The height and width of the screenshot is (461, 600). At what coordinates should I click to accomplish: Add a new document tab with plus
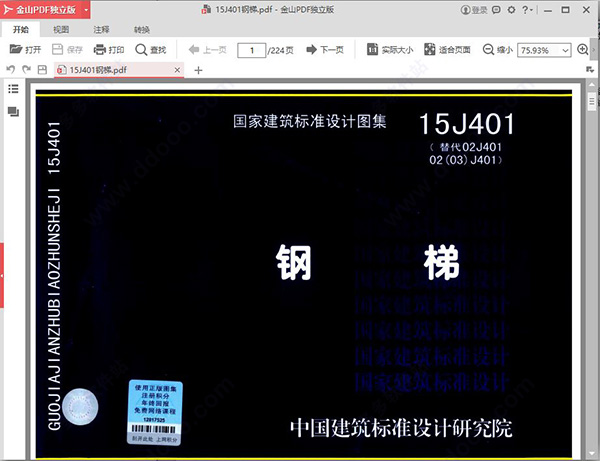(198, 70)
